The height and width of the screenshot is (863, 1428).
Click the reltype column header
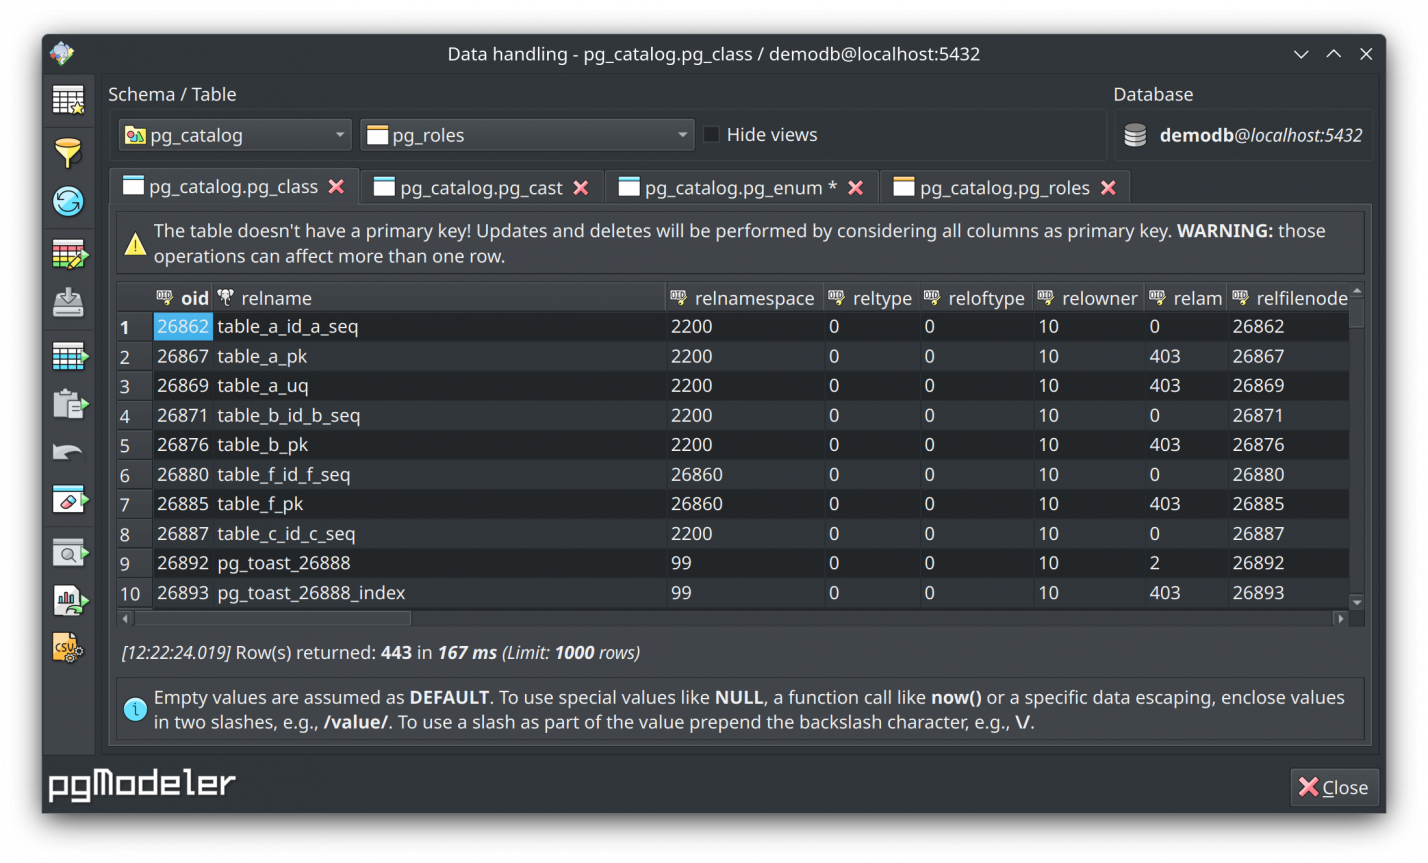pyautogui.click(x=872, y=298)
